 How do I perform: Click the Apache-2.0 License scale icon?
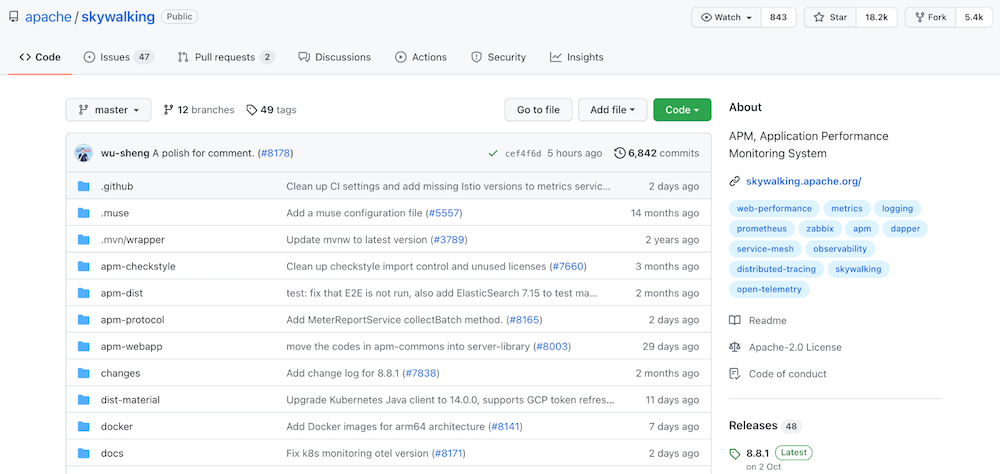coord(735,347)
